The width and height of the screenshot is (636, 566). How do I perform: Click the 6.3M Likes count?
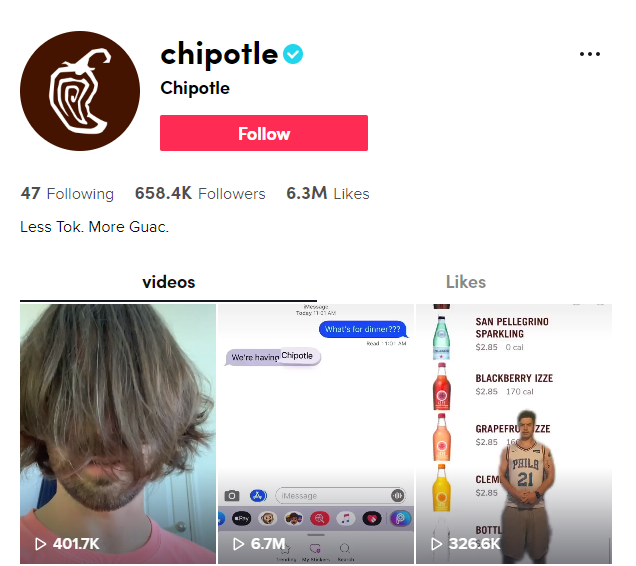coord(328,194)
